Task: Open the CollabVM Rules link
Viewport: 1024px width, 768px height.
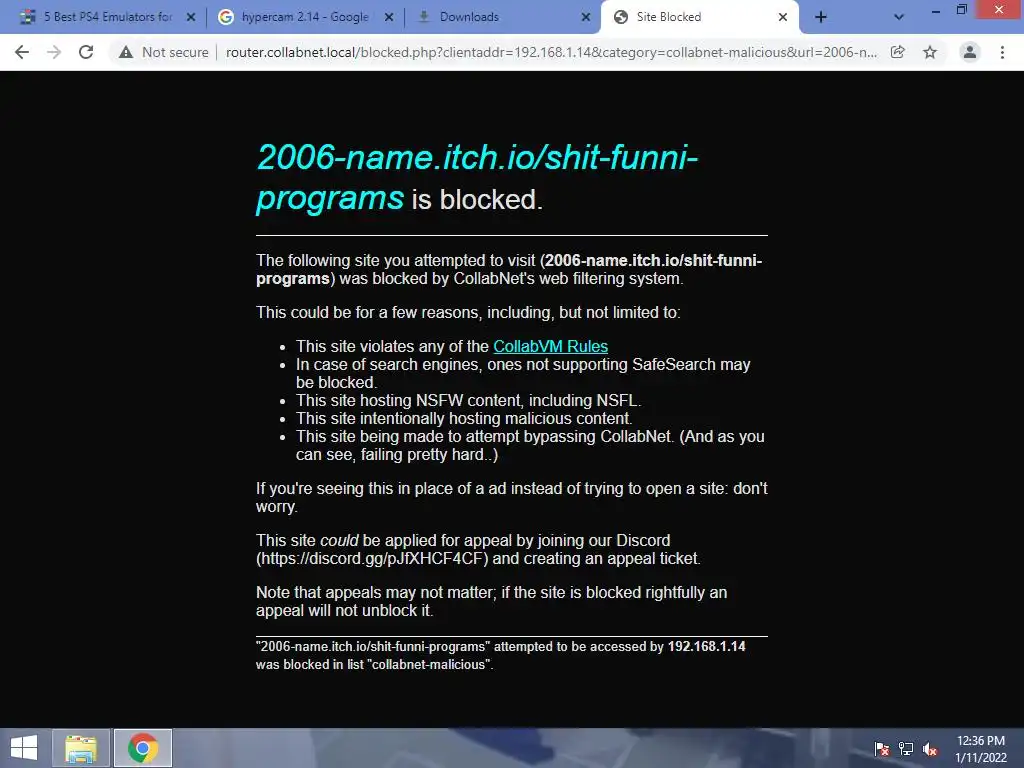Action: [551, 346]
